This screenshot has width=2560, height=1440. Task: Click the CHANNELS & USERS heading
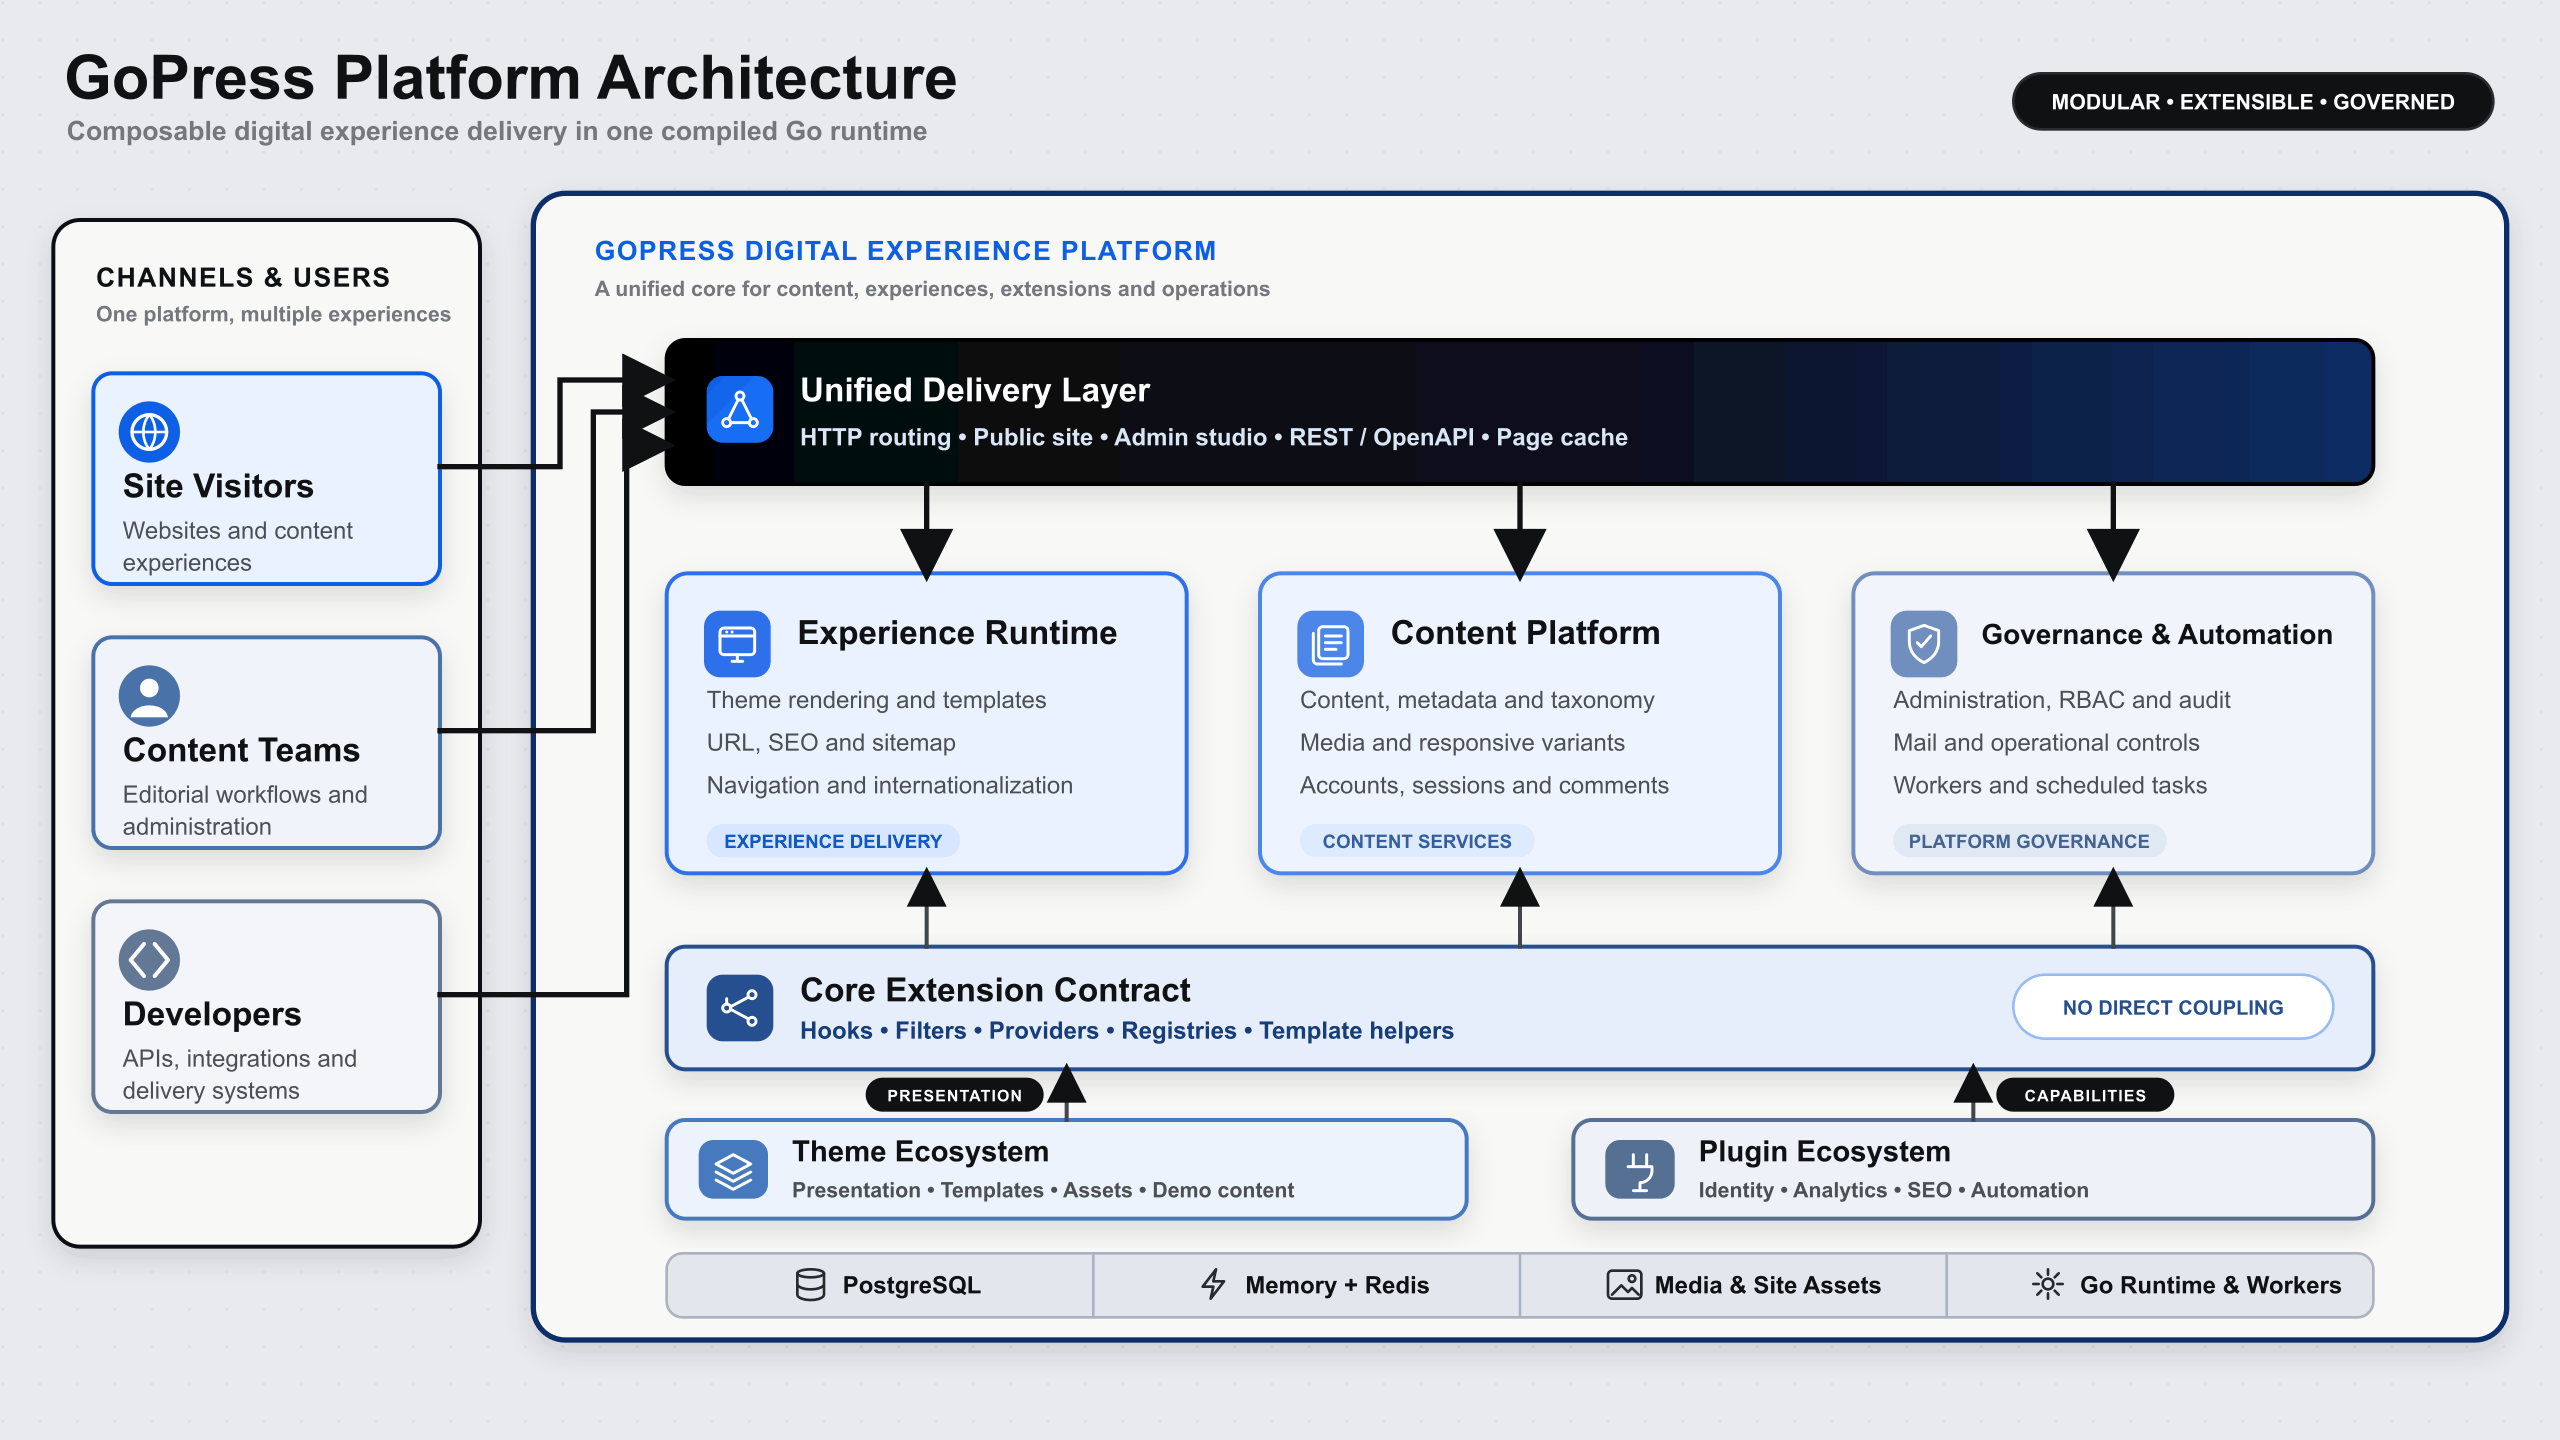[243, 278]
